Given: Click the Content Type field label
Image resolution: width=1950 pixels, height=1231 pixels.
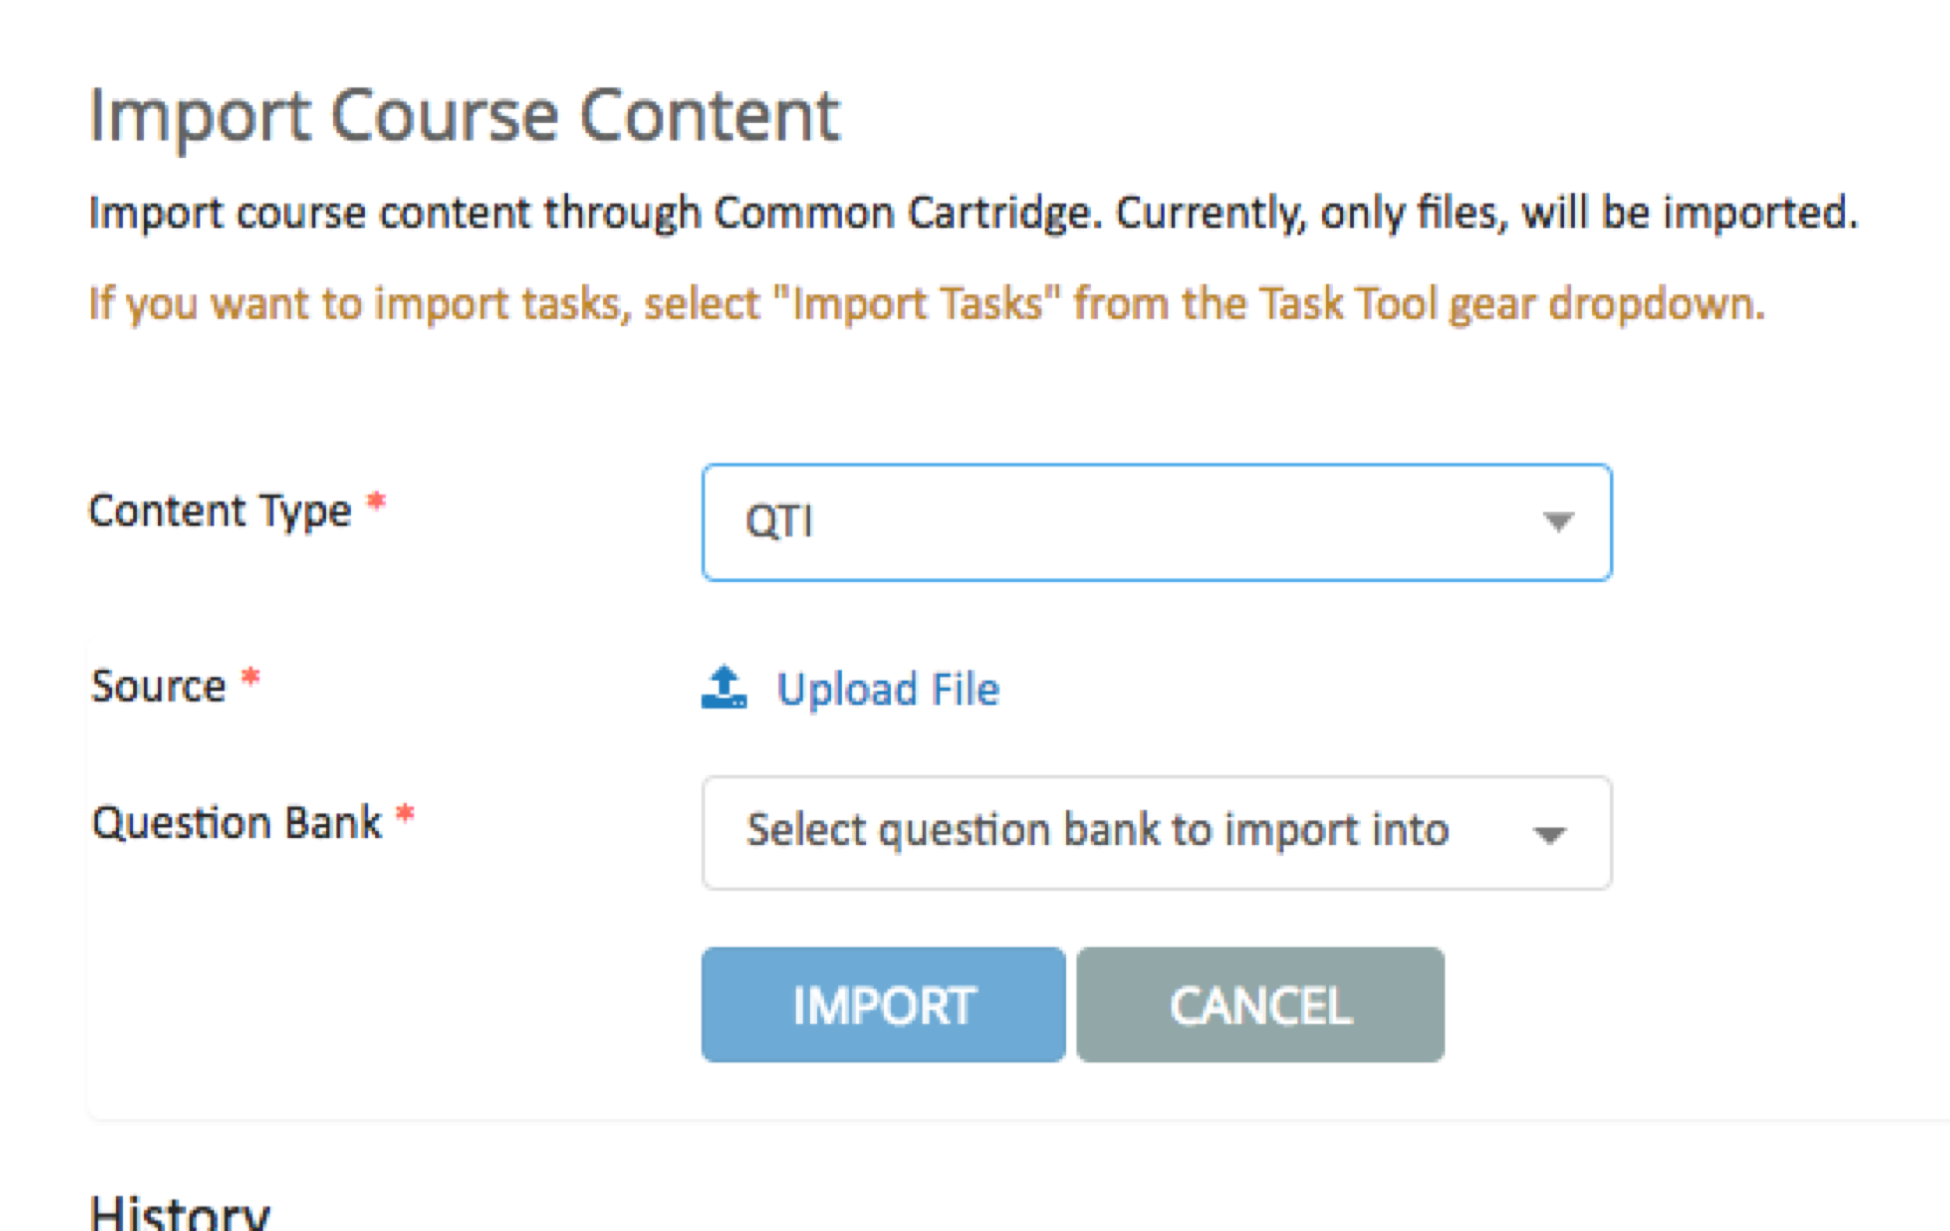Looking at the screenshot, I should (x=220, y=512).
